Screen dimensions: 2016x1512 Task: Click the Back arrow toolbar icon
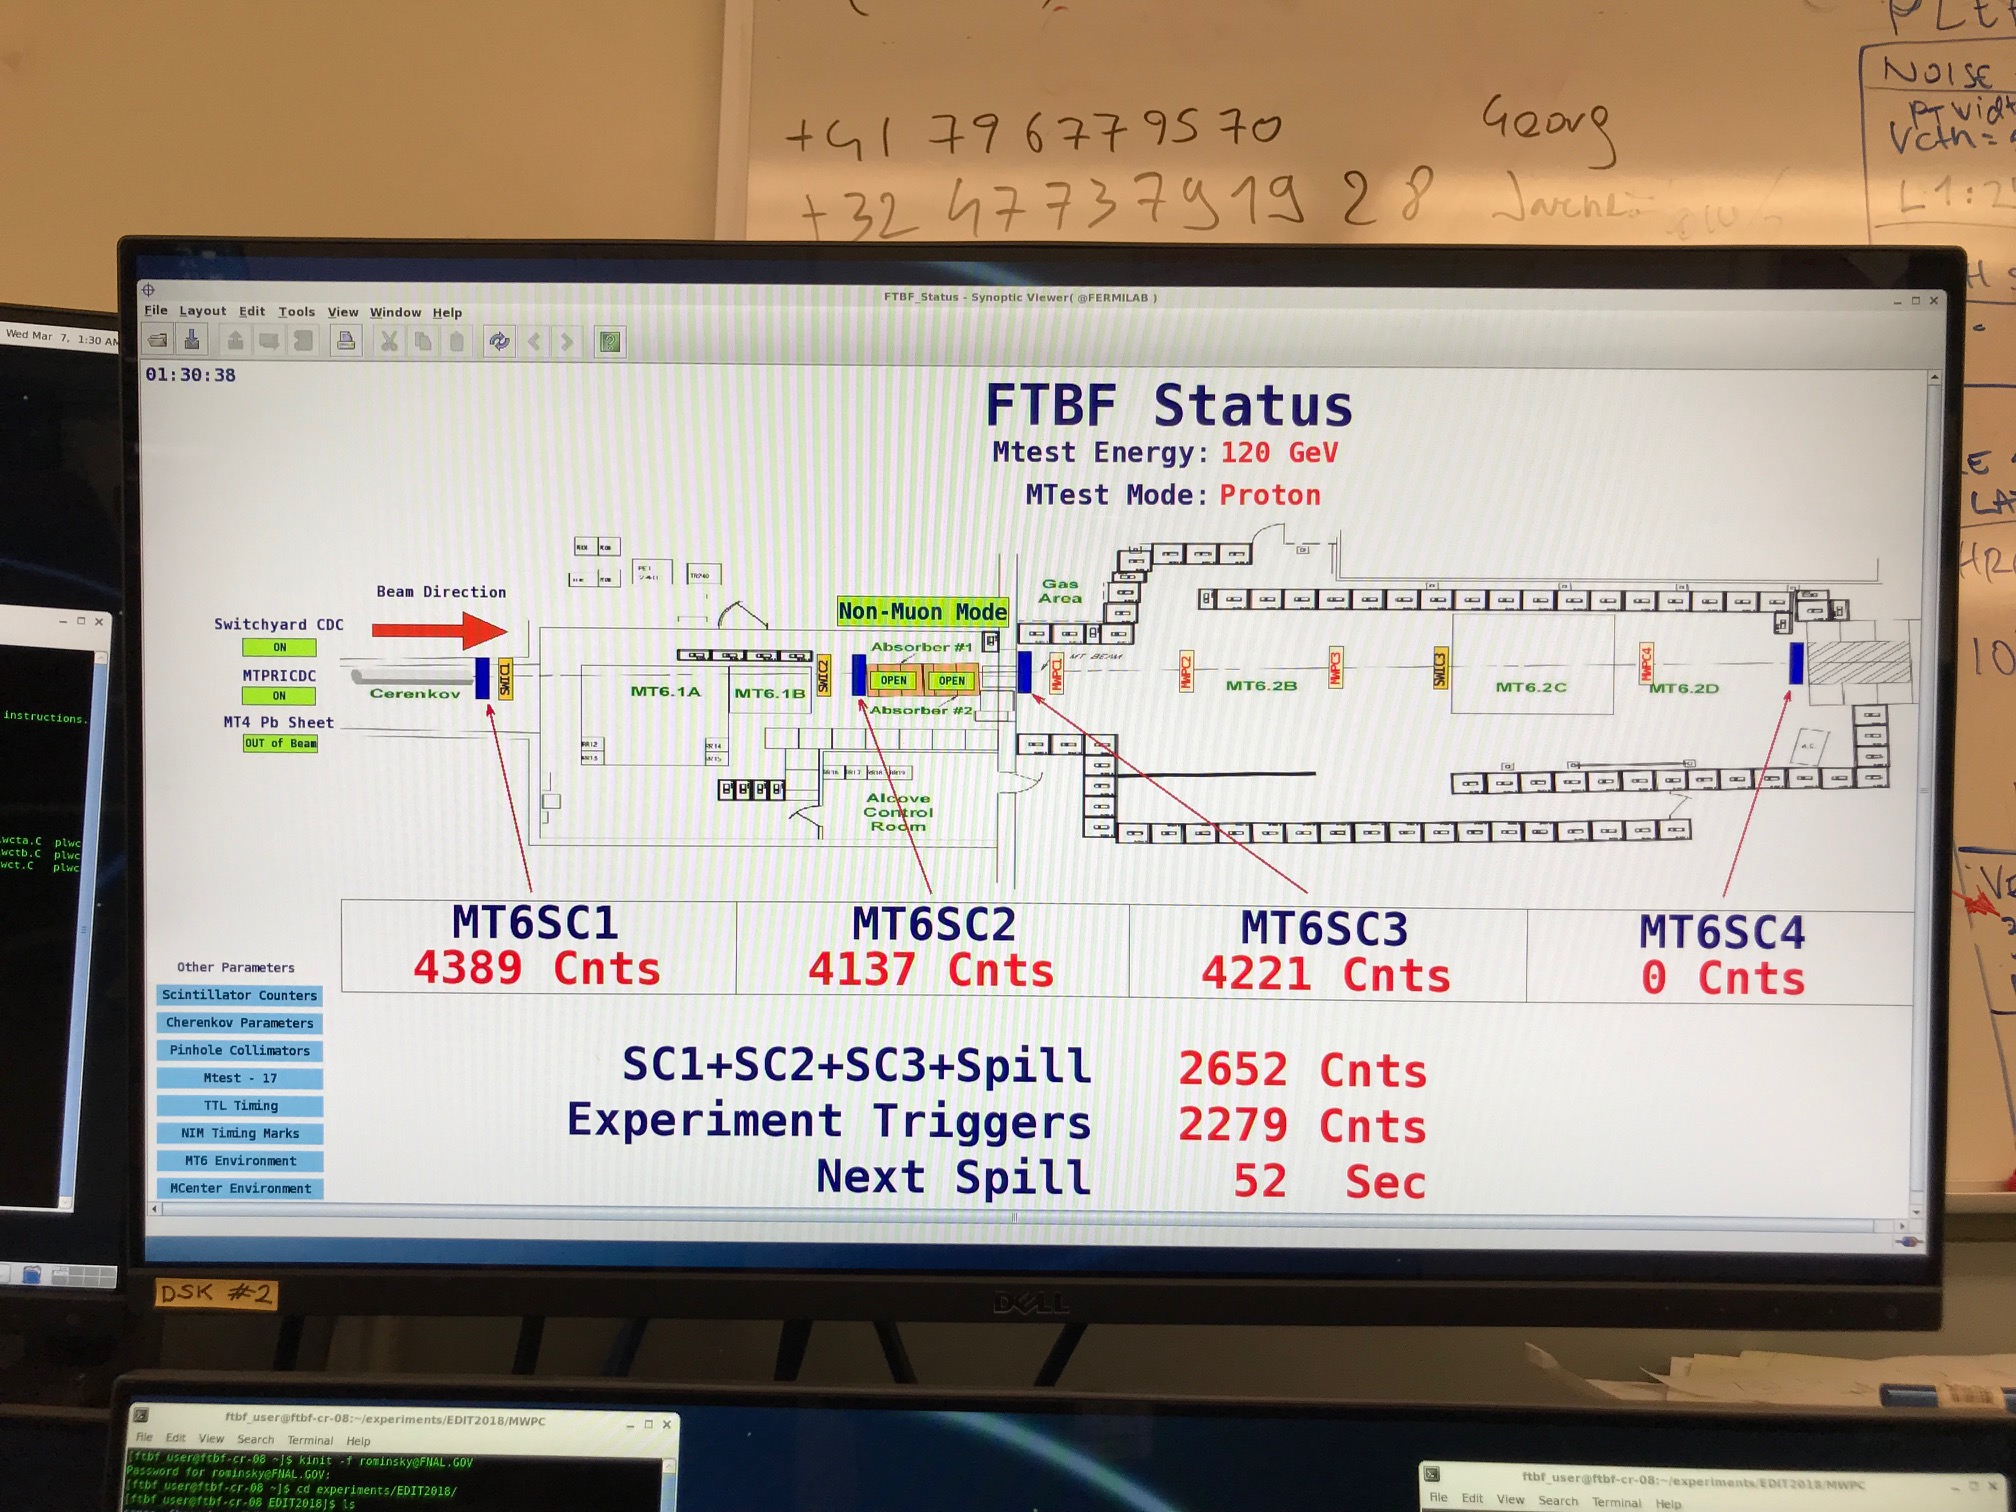(534, 342)
